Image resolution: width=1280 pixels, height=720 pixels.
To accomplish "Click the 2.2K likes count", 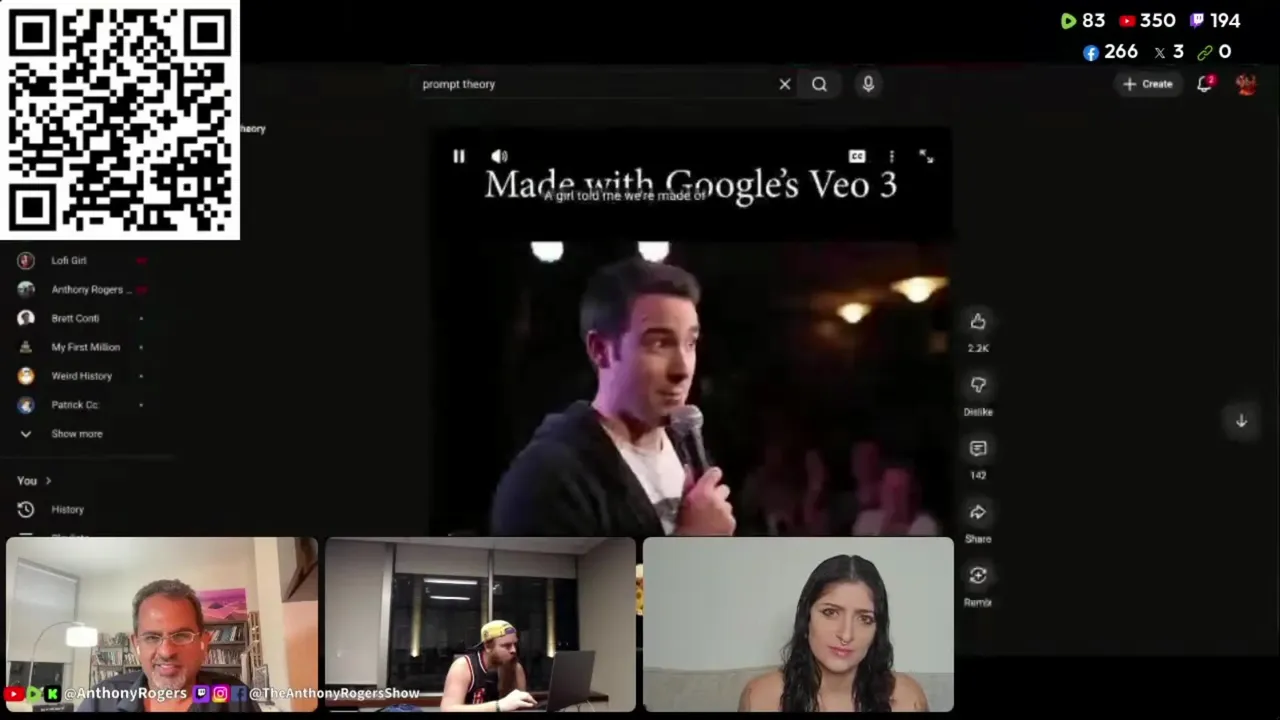I will pyautogui.click(x=978, y=348).
